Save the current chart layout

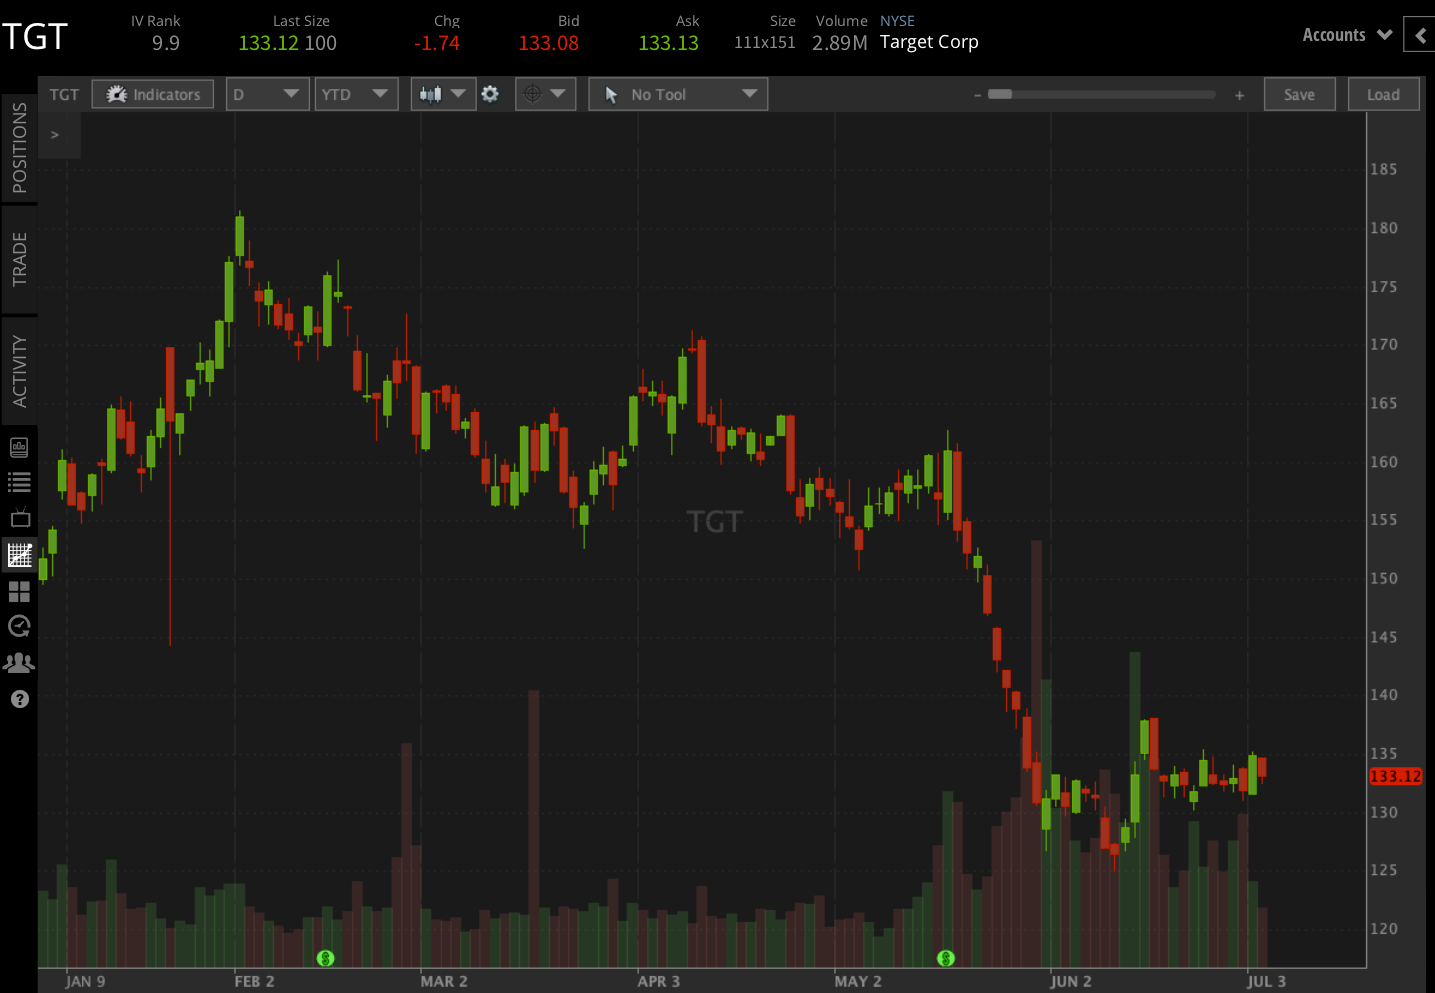pyautogui.click(x=1299, y=93)
